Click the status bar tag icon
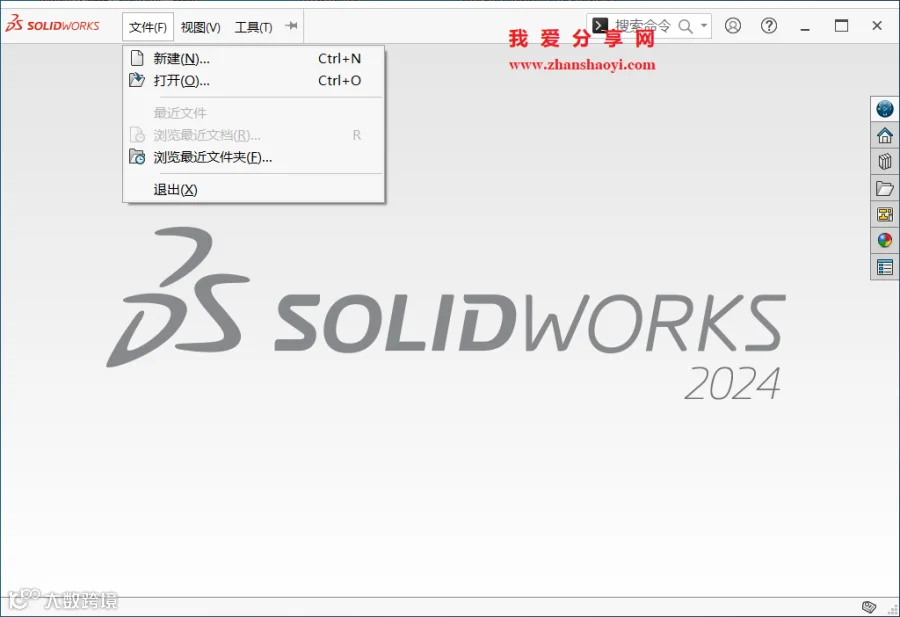This screenshot has height=617, width=900. click(869, 607)
